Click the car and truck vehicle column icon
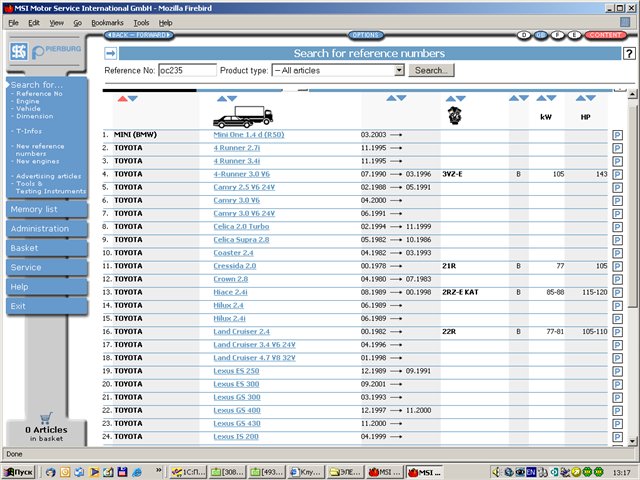This screenshot has height=480, width=640. click(x=243, y=117)
